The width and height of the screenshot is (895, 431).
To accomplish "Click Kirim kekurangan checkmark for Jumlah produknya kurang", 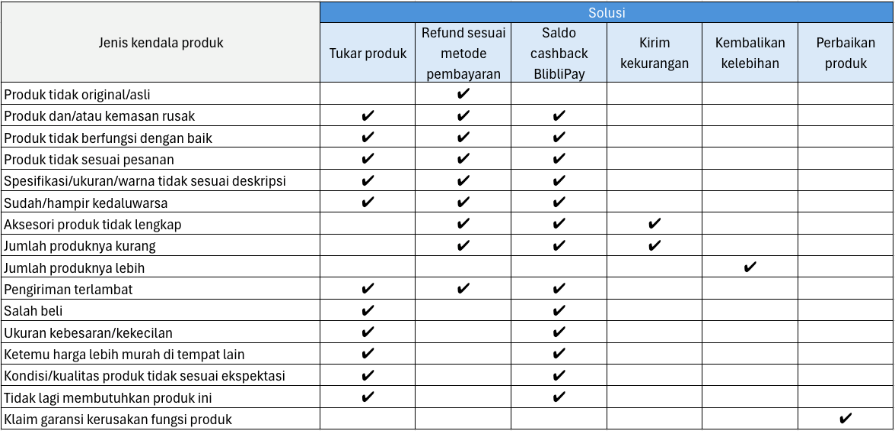I will [654, 245].
